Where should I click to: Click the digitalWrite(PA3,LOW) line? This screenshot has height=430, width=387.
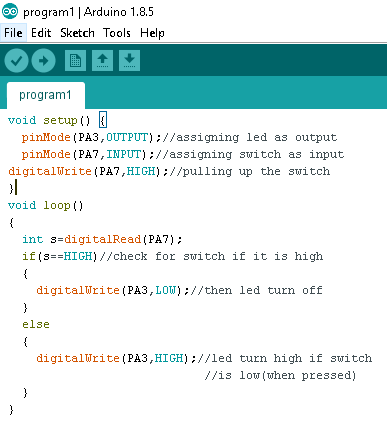point(179,290)
